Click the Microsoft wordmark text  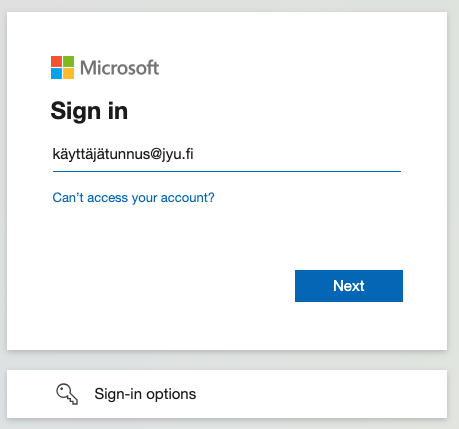pos(120,68)
